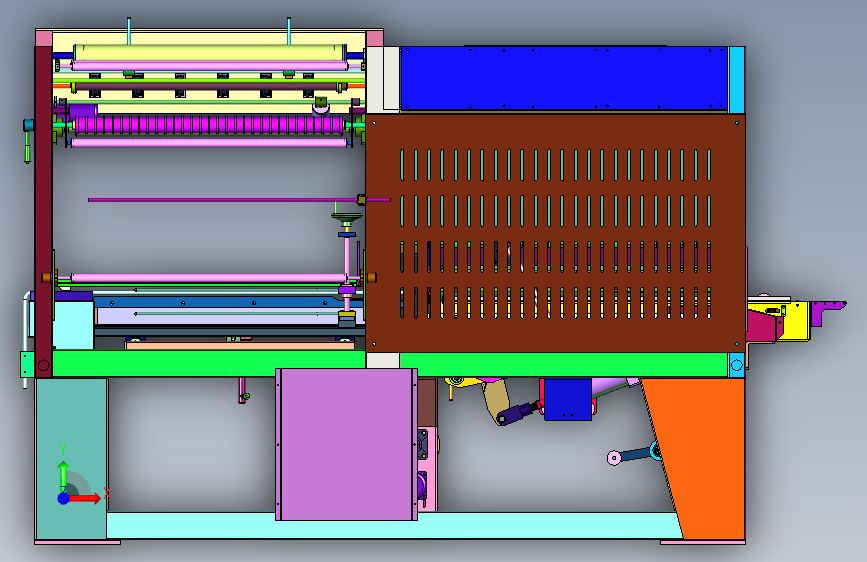Select the magenta ribbed roller
Screen dimensions: 867x562
(x=209, y=125)
